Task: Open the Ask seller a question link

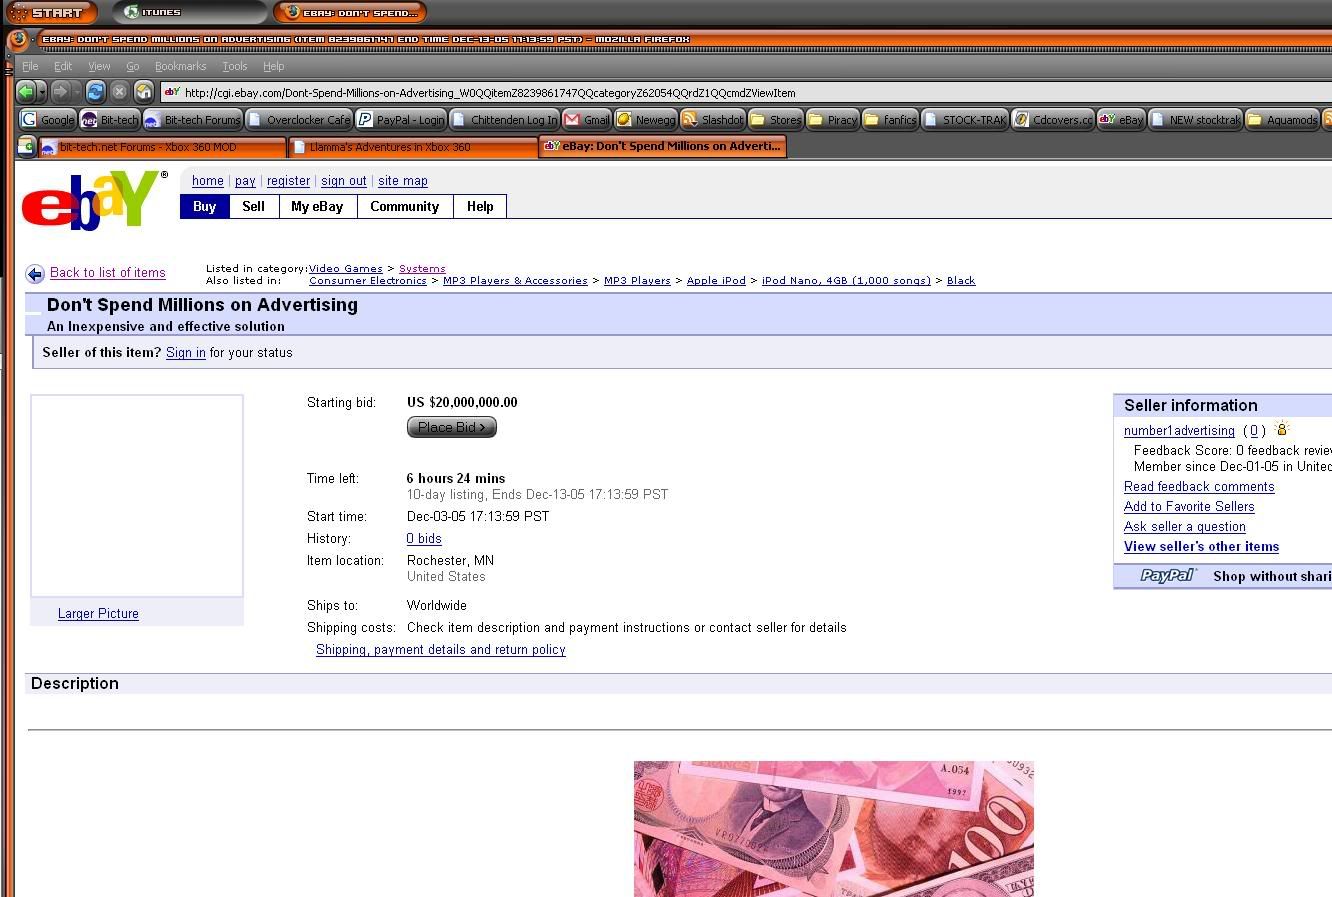Action: coord(1184,527)
